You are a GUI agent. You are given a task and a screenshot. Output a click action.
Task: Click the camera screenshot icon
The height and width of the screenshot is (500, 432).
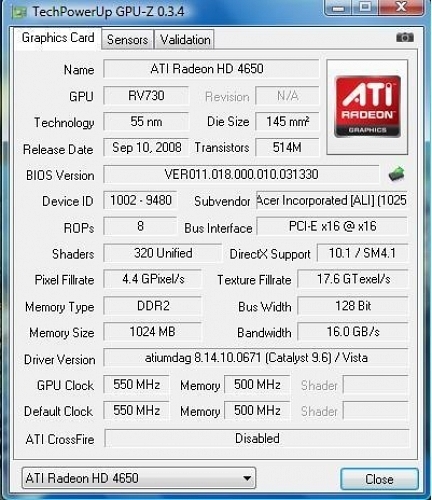[x=405, y=37]
